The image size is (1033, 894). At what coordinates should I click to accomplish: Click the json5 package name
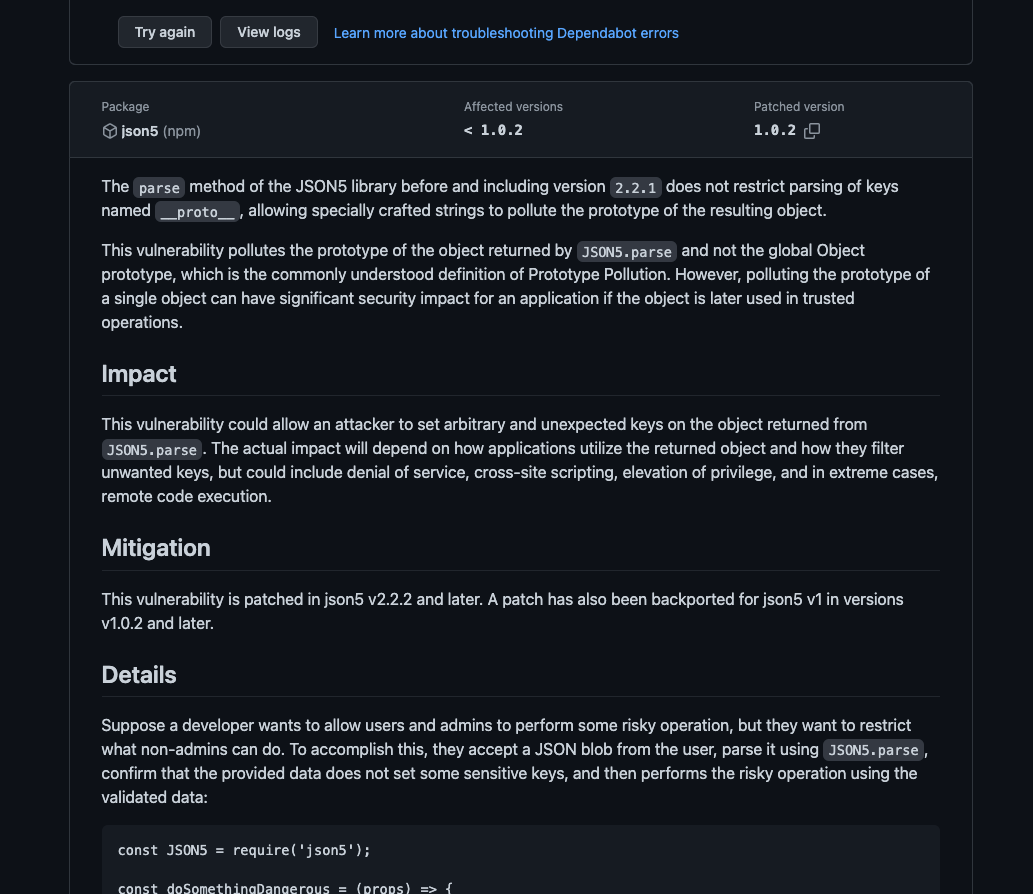pos(140,131)
